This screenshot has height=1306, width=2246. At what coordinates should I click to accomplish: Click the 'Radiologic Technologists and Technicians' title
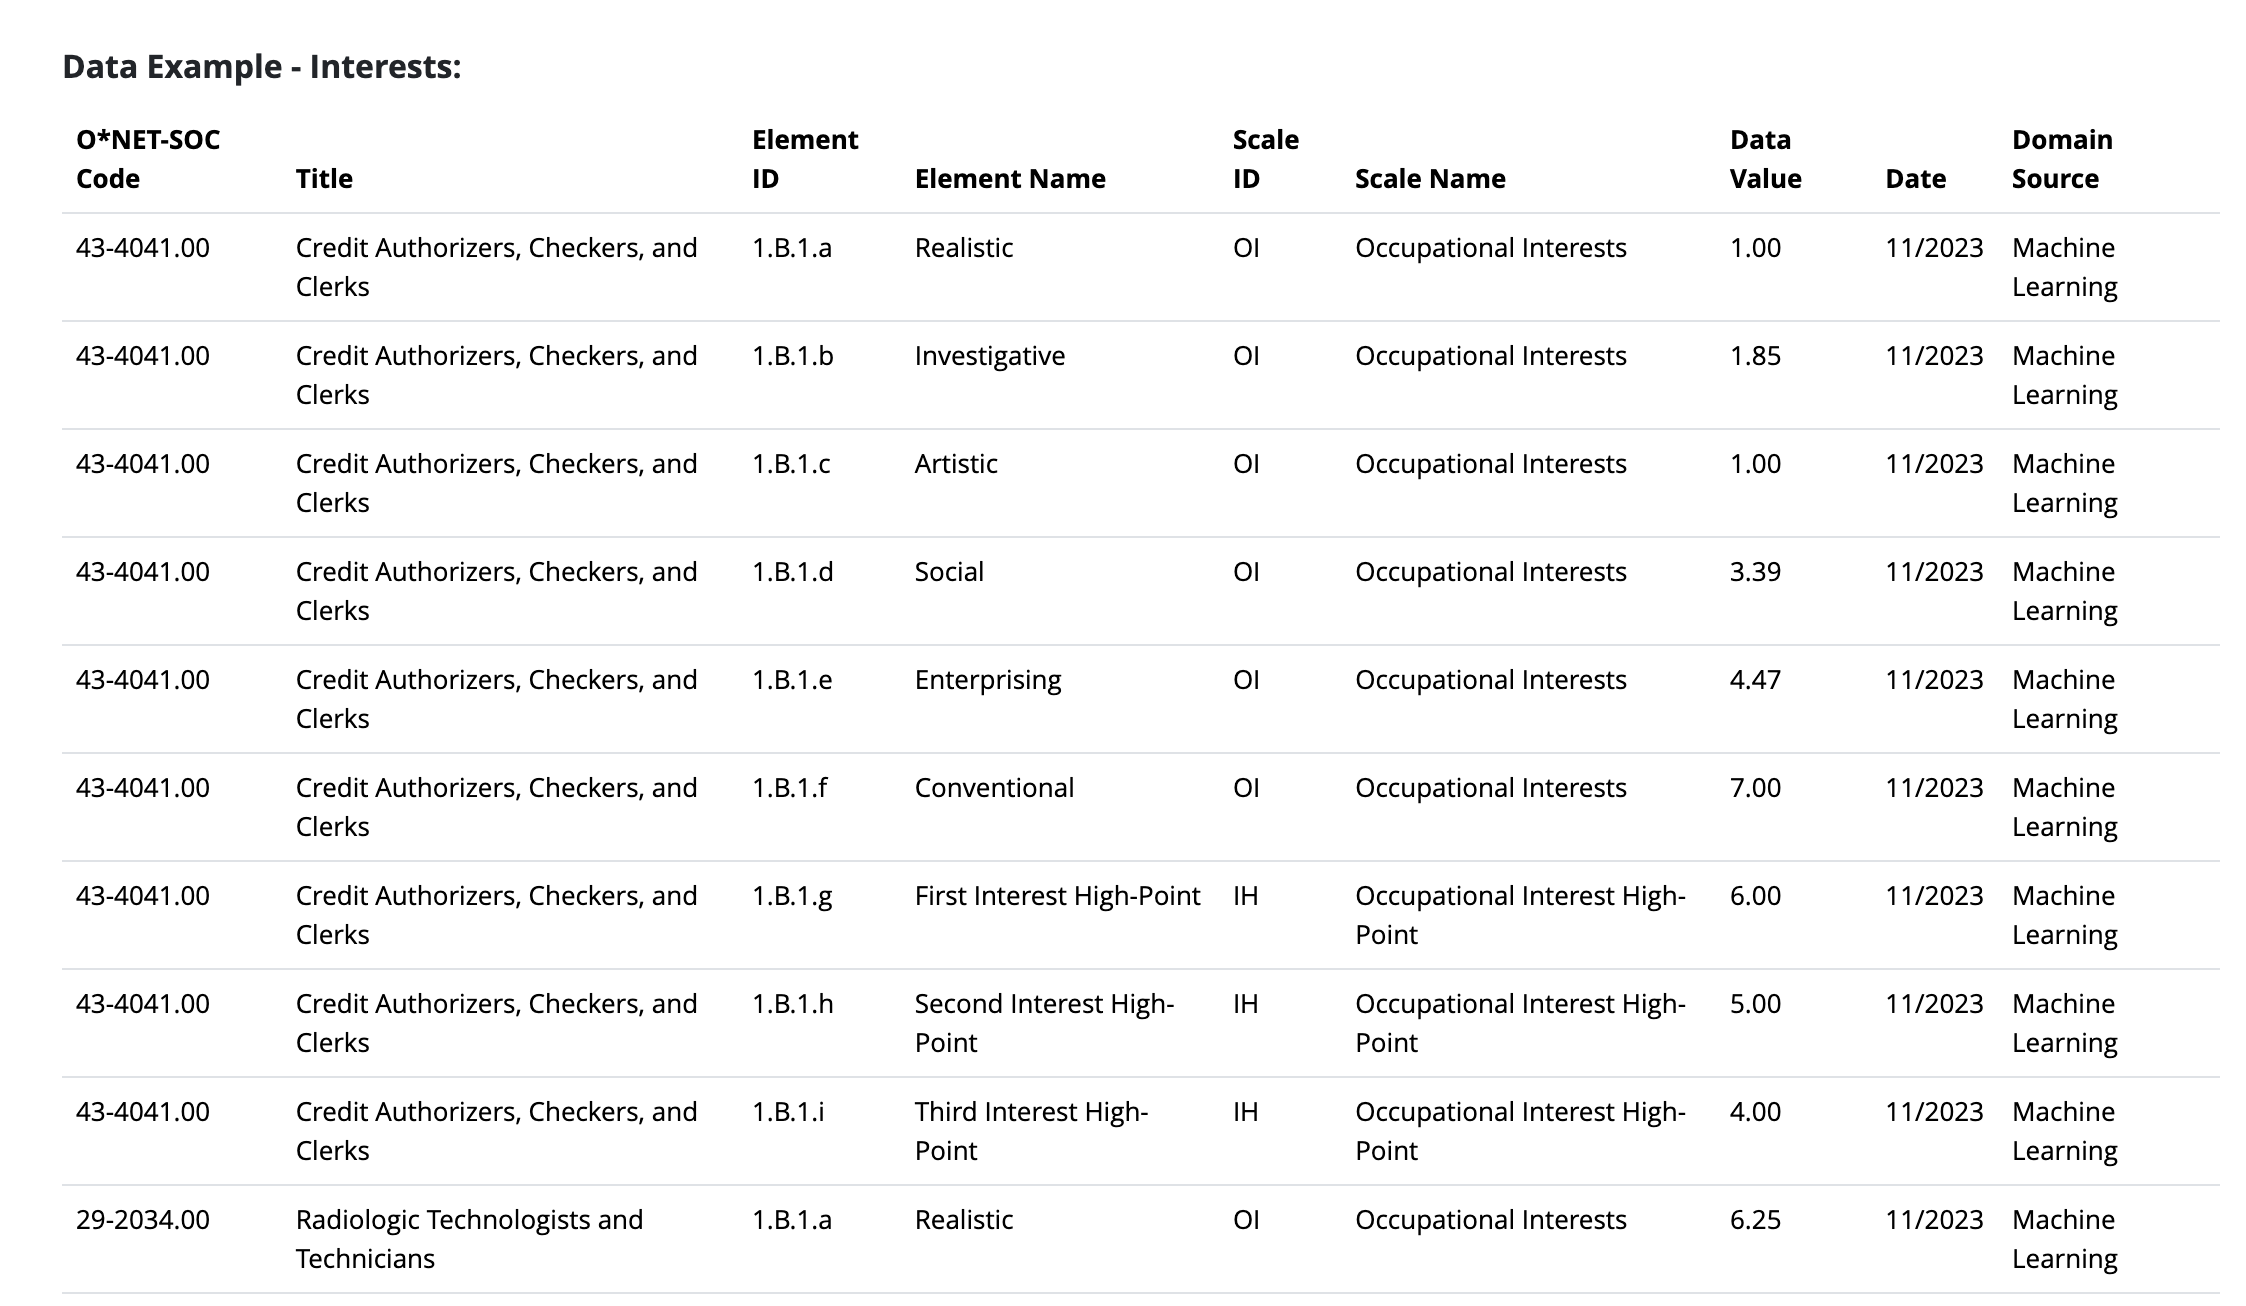point(469,1239)
